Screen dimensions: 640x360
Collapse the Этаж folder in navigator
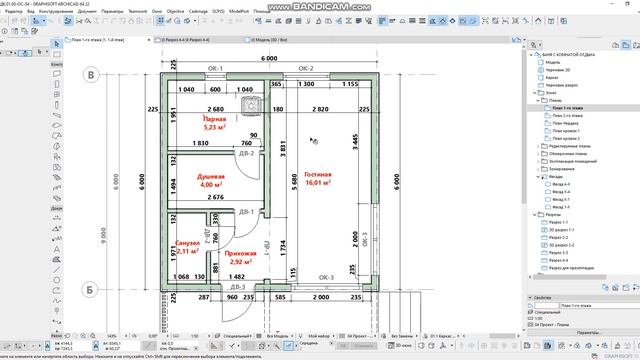click(534, 93)
